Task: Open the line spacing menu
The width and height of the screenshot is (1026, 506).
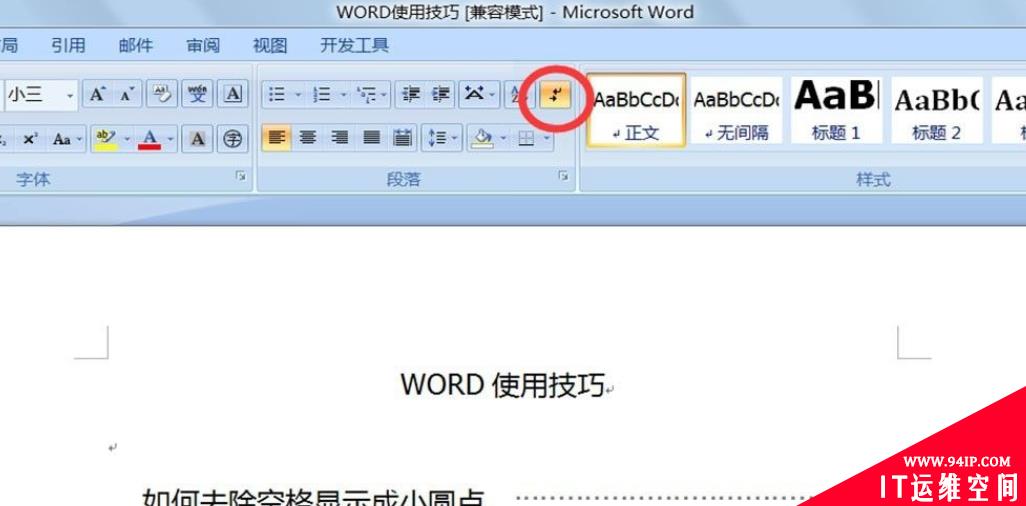Action: click(x=442, y=138)
